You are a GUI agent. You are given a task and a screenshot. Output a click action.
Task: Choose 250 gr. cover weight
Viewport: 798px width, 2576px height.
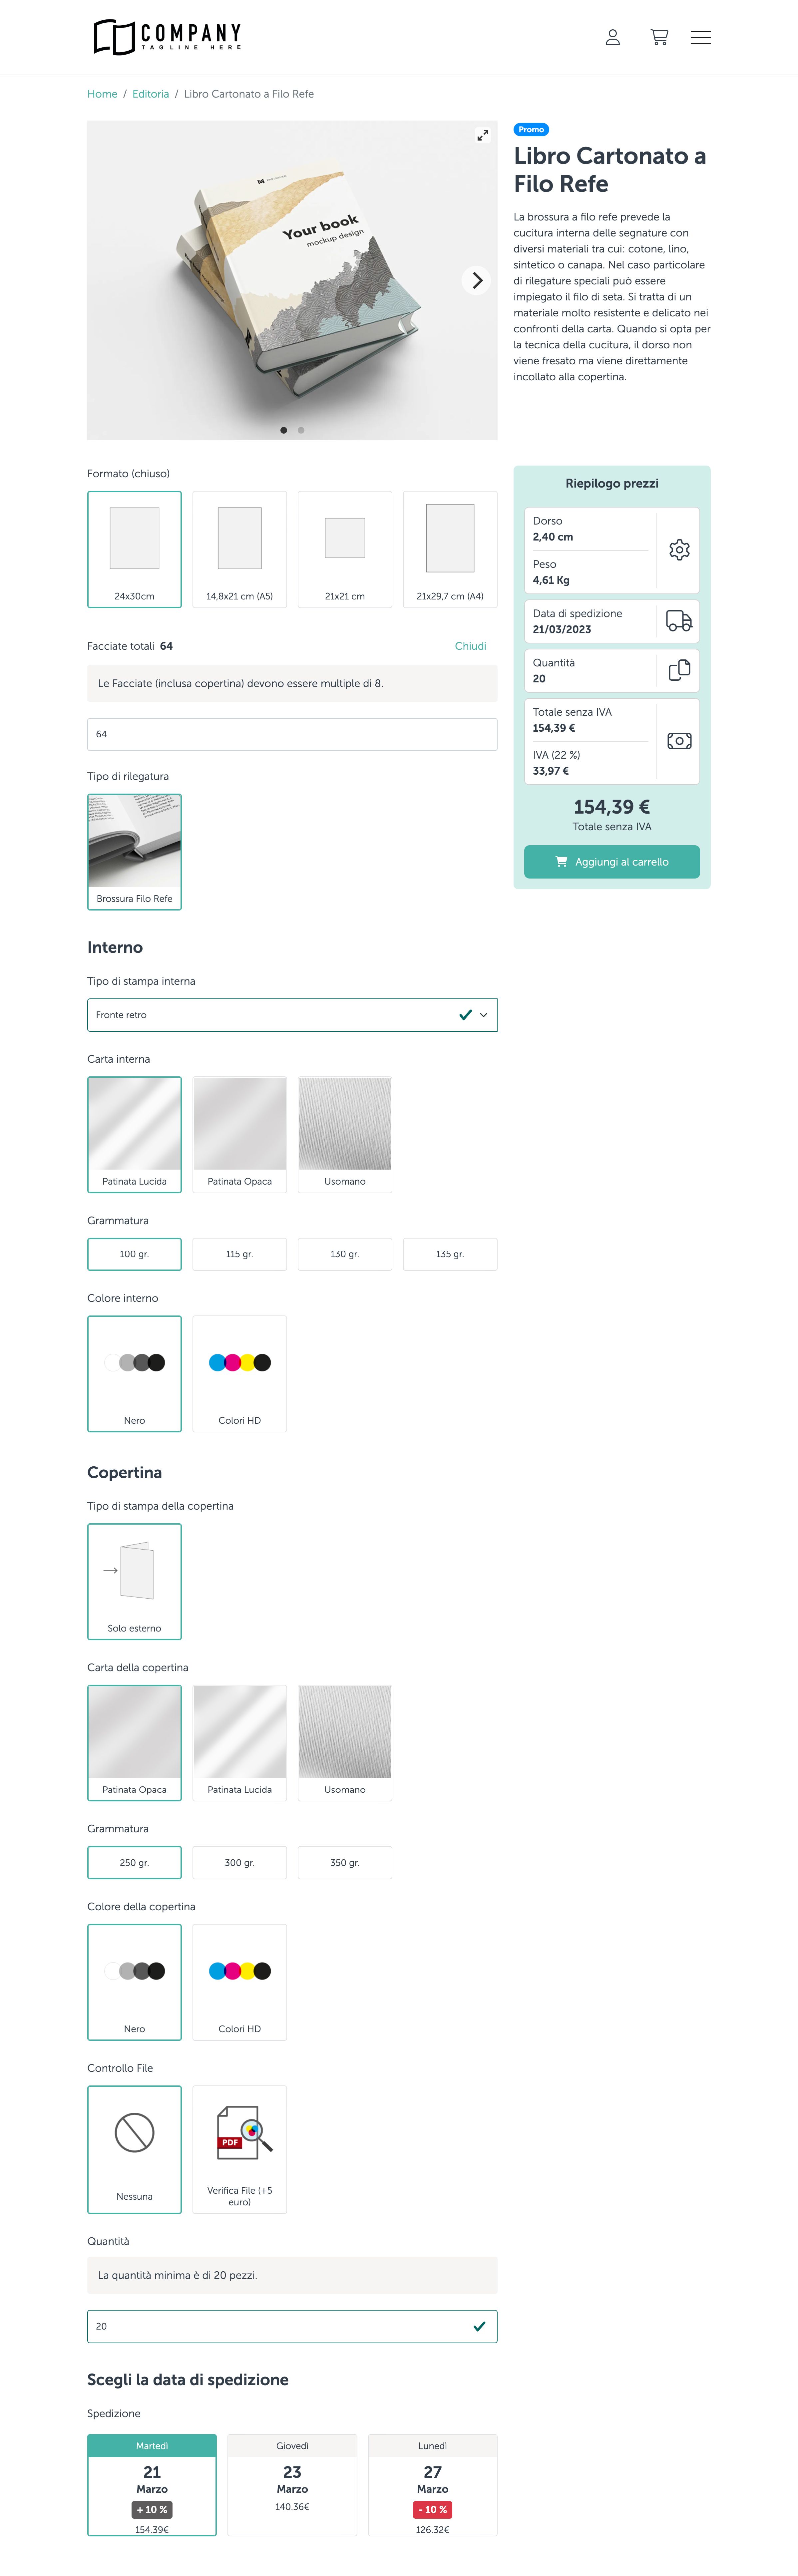[x=134, y=1863]
